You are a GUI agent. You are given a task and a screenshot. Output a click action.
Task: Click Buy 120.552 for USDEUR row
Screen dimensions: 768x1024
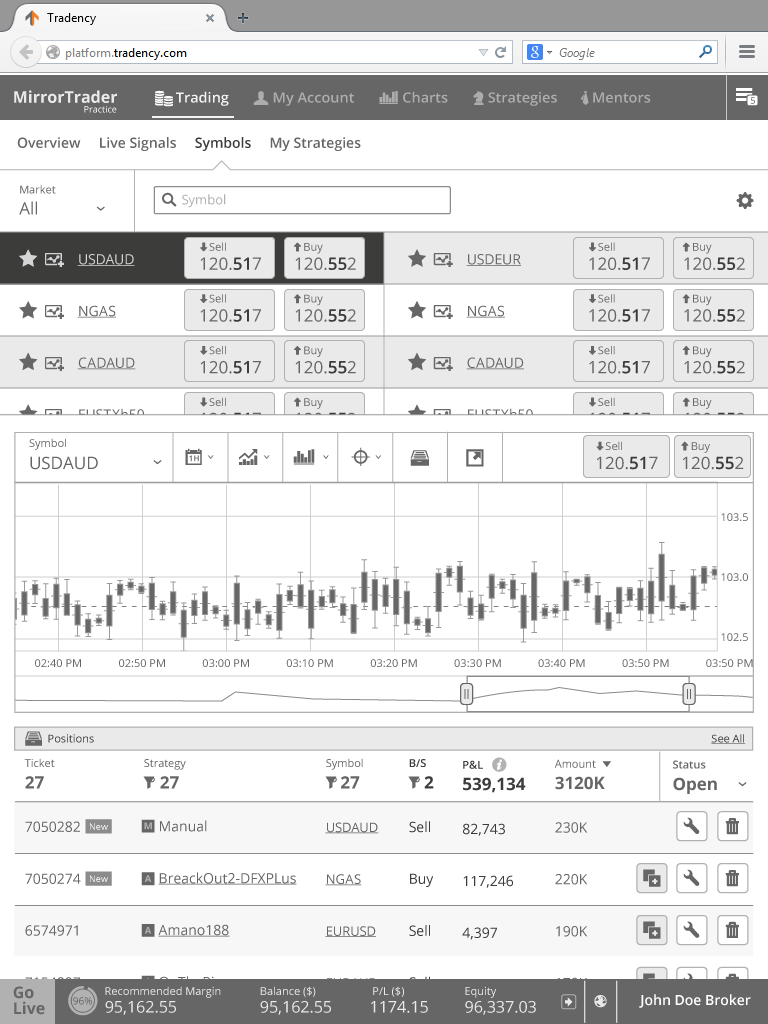[x=713, y=258]
